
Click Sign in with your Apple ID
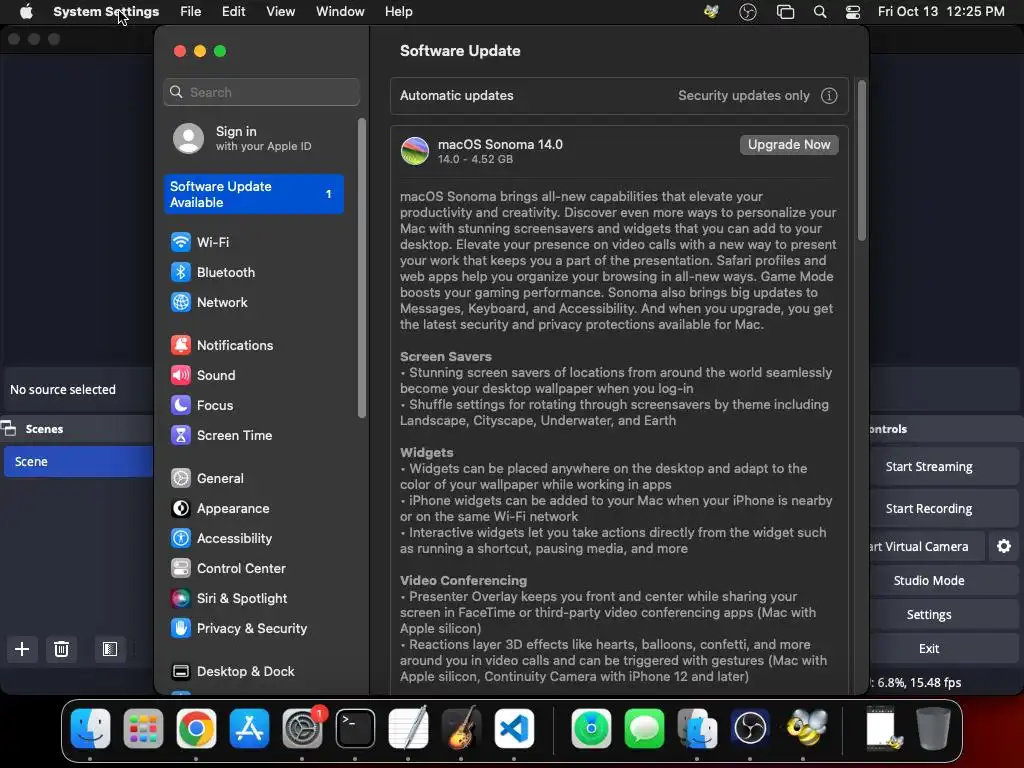click(253, 138)
